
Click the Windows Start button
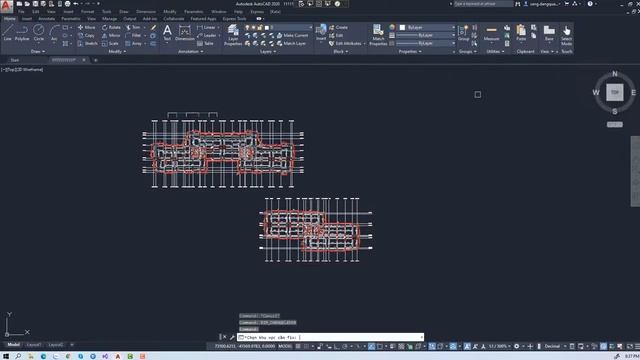[x=6, y=356]
